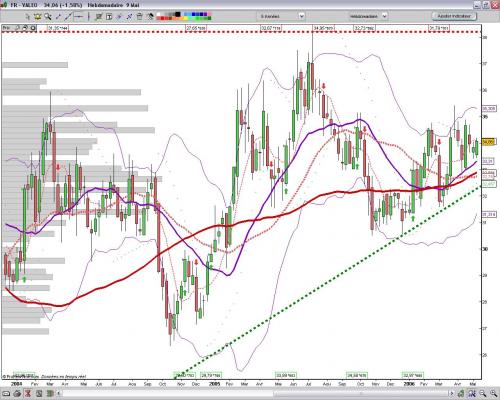Open the Hebdomadaire timeframe dropdown arrow
Screen dimensions: 500x400
click(384, 16)
